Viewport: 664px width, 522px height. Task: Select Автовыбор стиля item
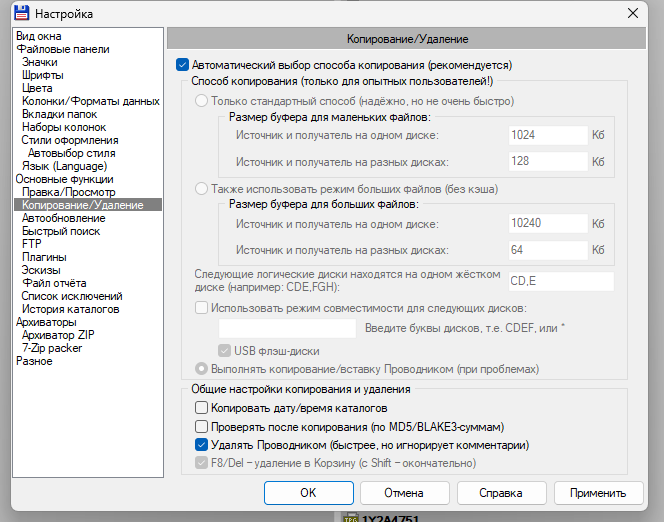click(x=72, y=153)
